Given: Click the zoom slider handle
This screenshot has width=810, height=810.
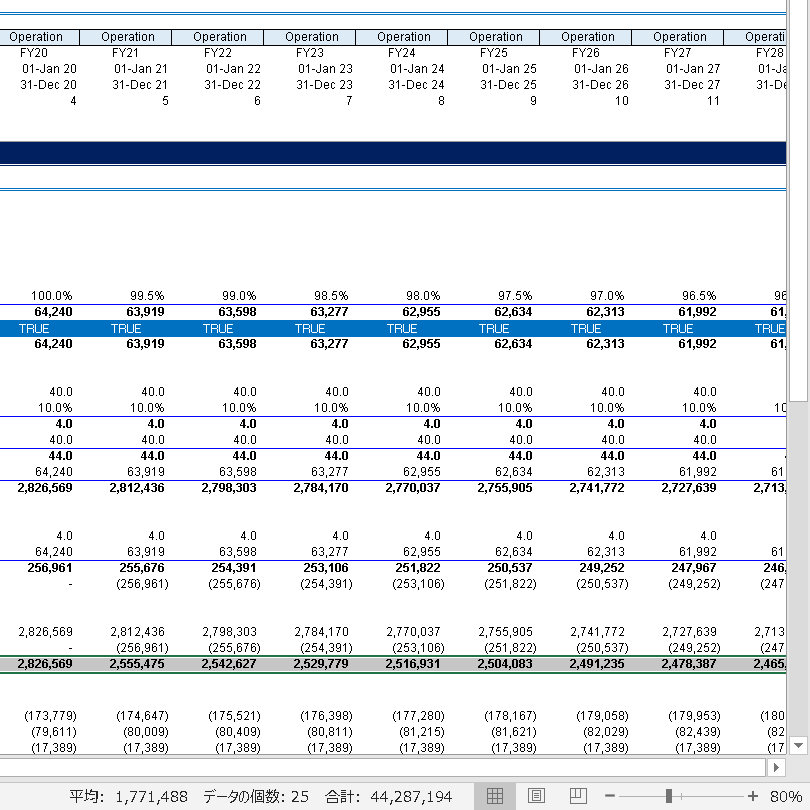Looking at the screenshot, I should (x=668, y=796).
